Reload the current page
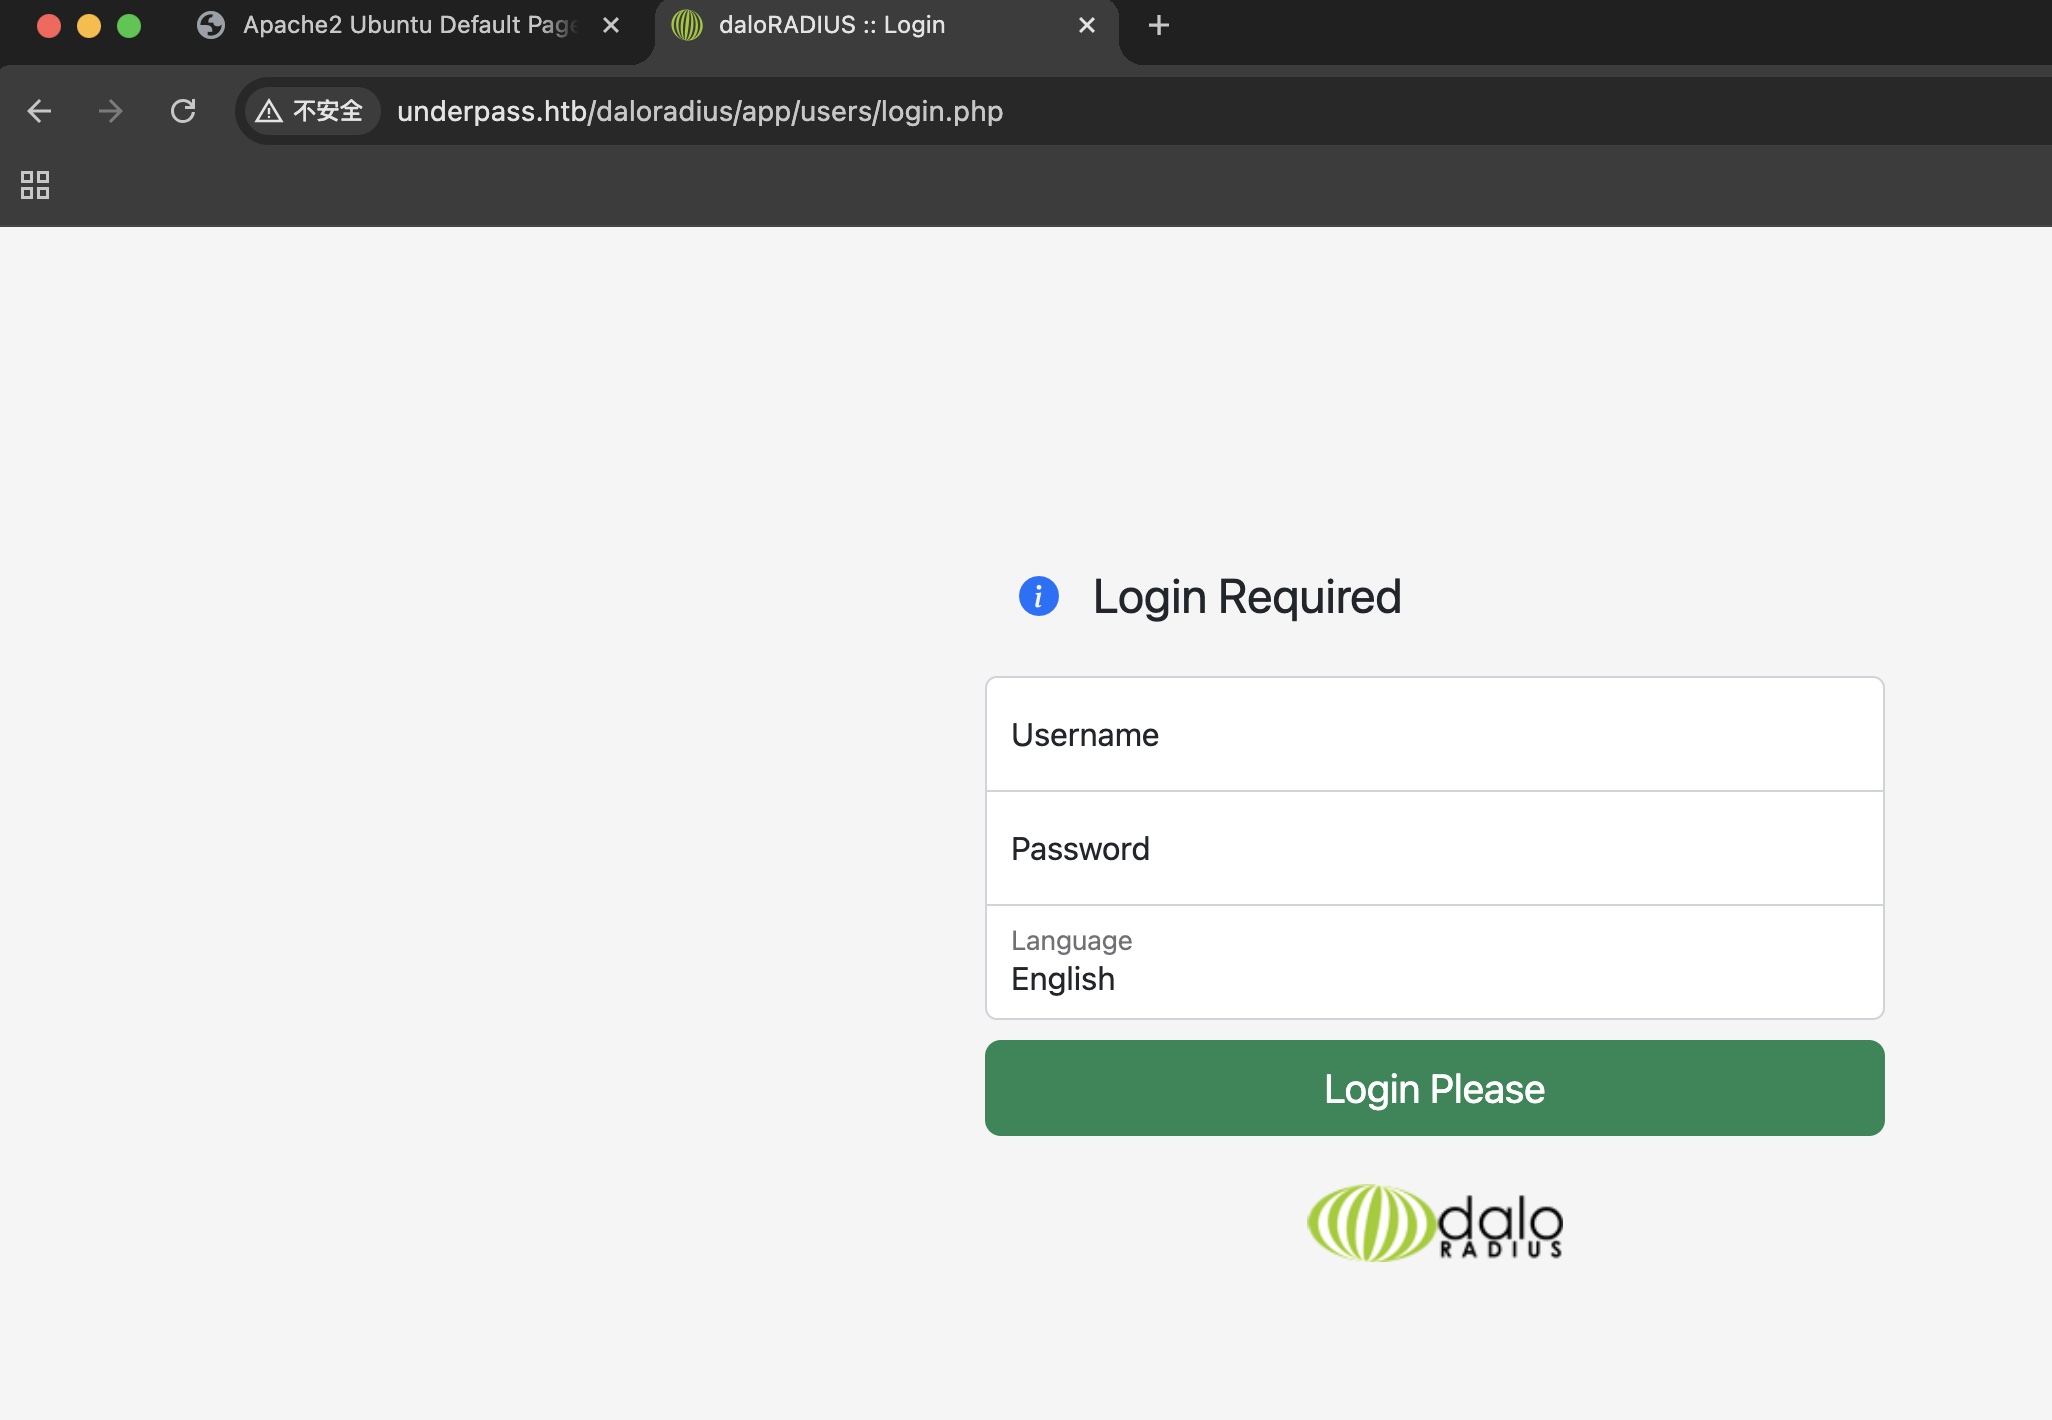 pos(183,111)
